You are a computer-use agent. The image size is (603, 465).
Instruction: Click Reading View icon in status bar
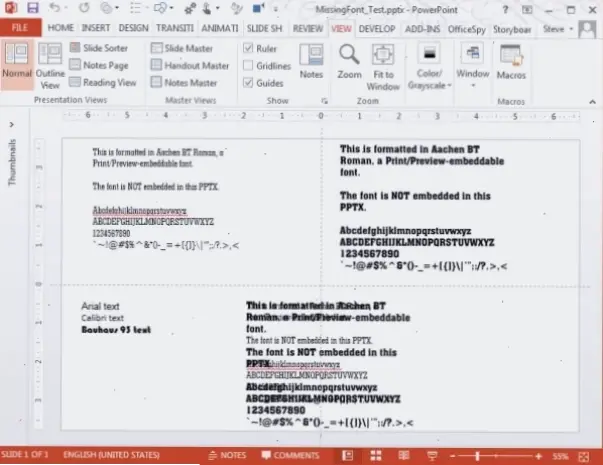click(x=404, y=456)
